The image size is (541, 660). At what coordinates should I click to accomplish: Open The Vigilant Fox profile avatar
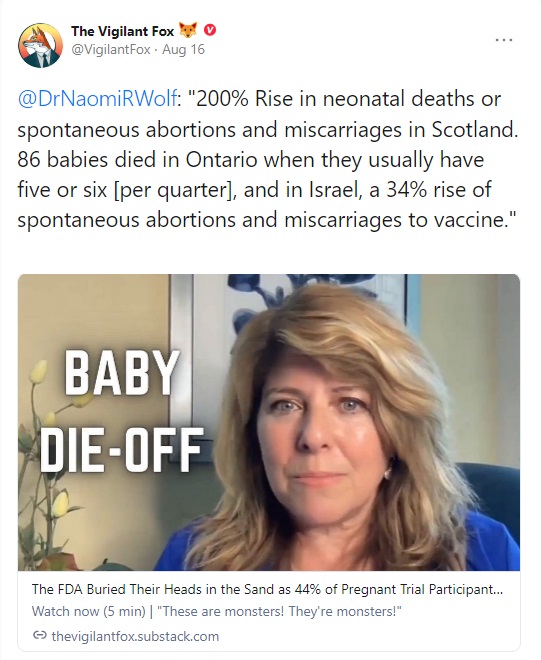coord(40,45)
